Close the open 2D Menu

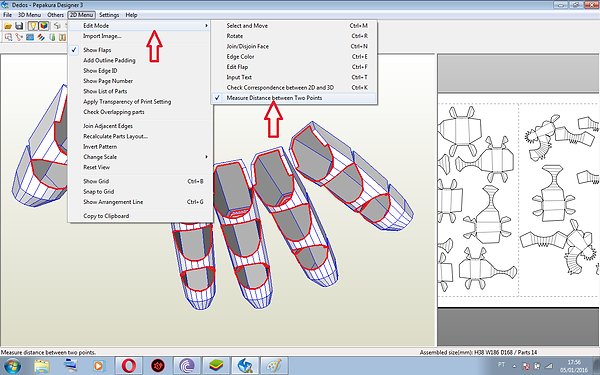tap(82, 15)
